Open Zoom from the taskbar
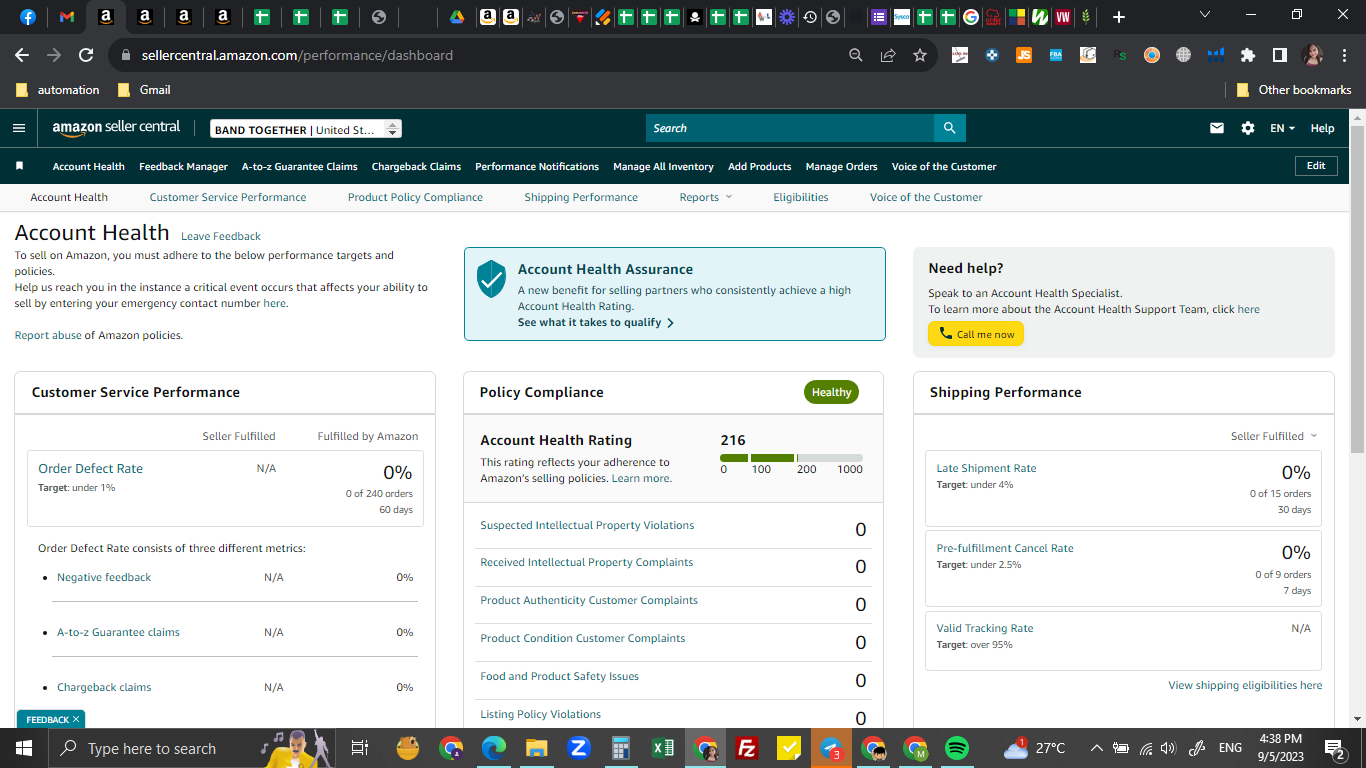 click(578, 748)
